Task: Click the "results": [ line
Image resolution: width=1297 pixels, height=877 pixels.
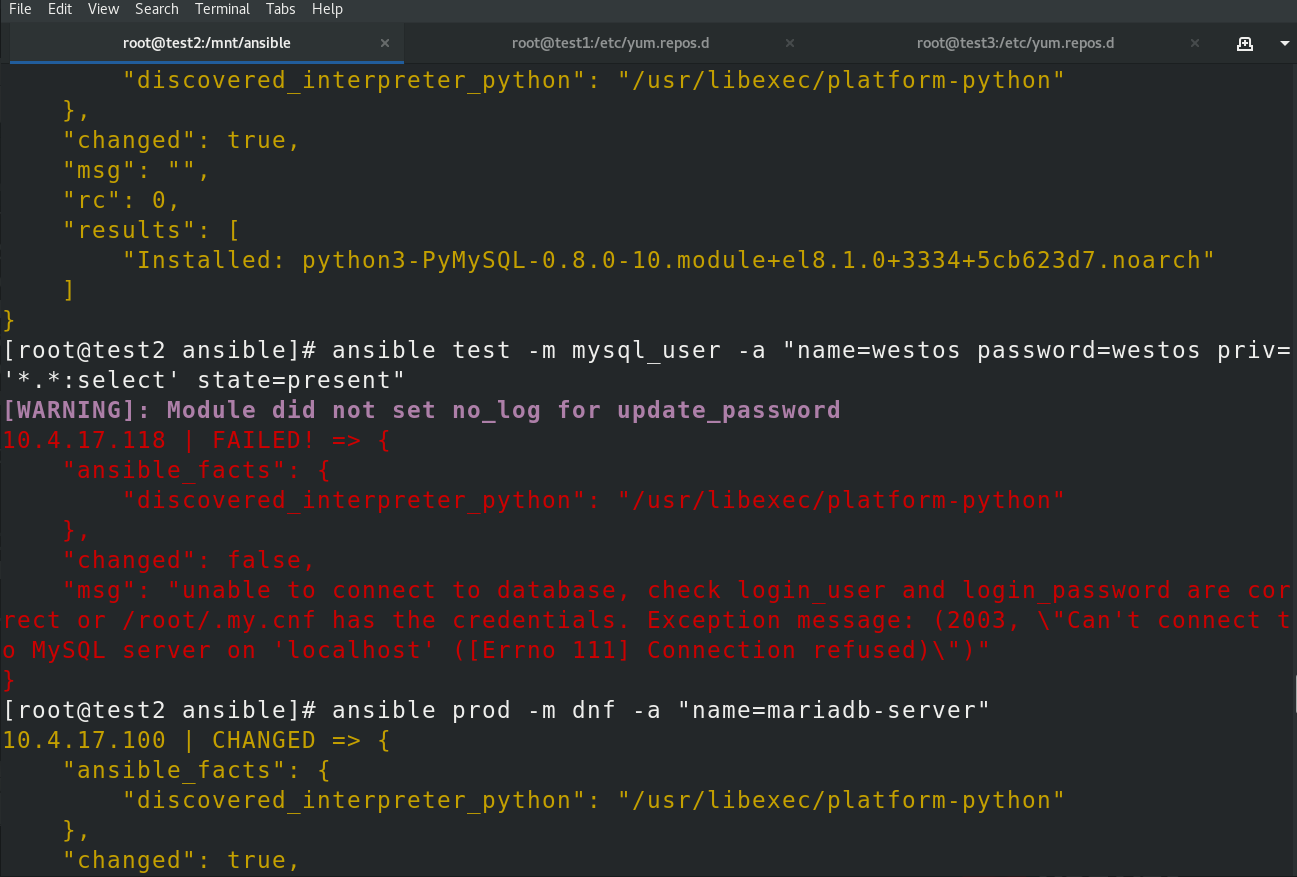Action: (x=152, y=230)
